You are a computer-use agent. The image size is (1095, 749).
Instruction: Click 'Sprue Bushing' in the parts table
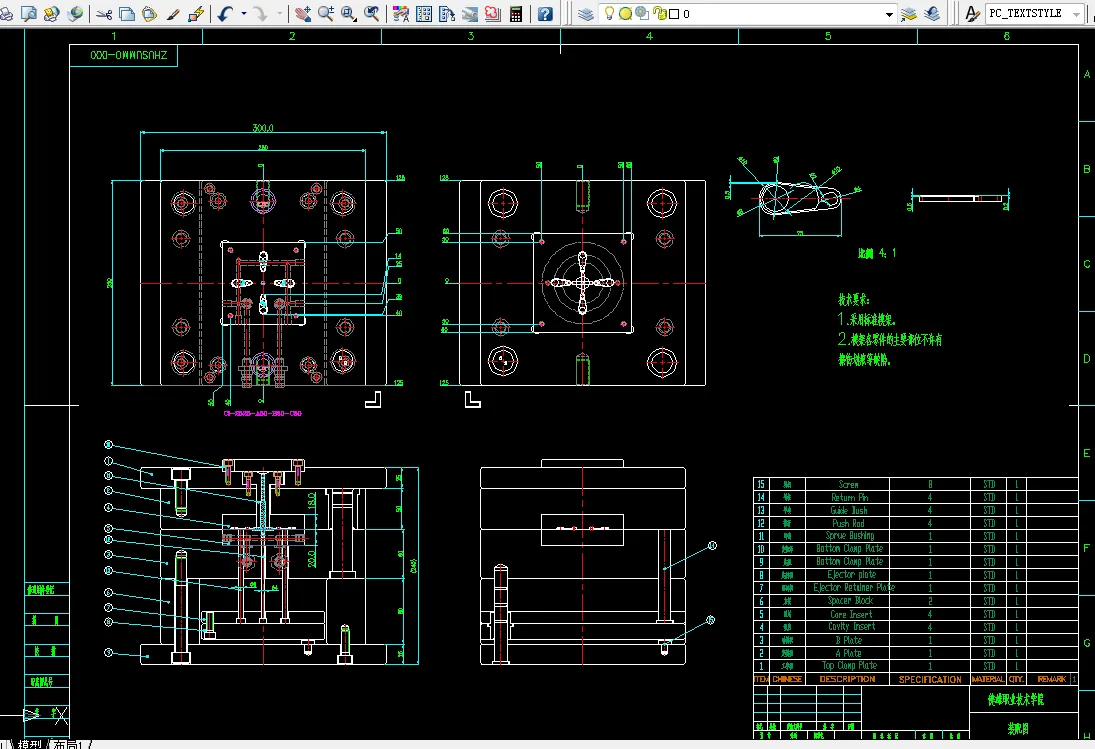849,535
